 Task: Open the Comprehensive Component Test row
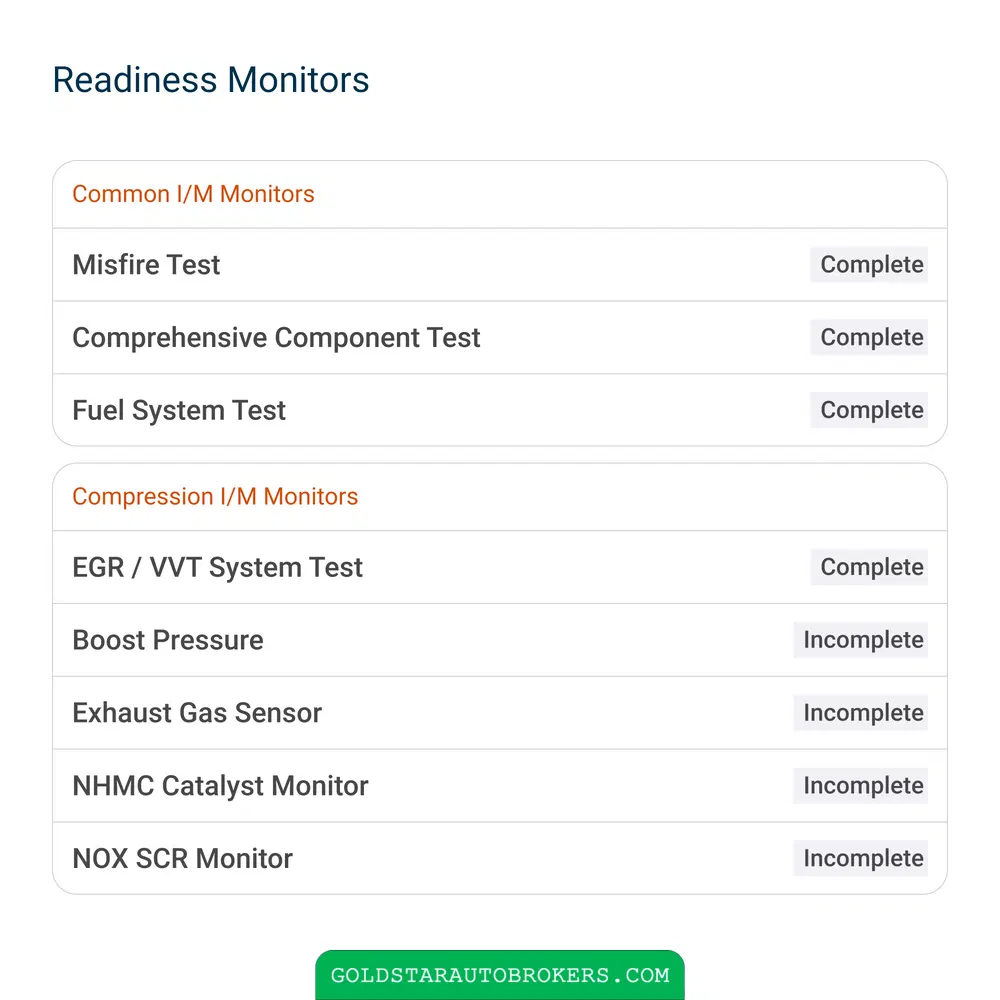point(500,337)
